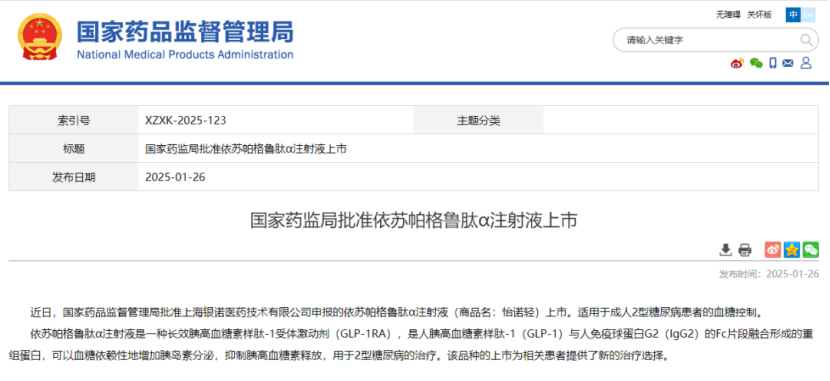
Task: Enable the 关怀版 care mode
Action: click(x=760, y=15)
